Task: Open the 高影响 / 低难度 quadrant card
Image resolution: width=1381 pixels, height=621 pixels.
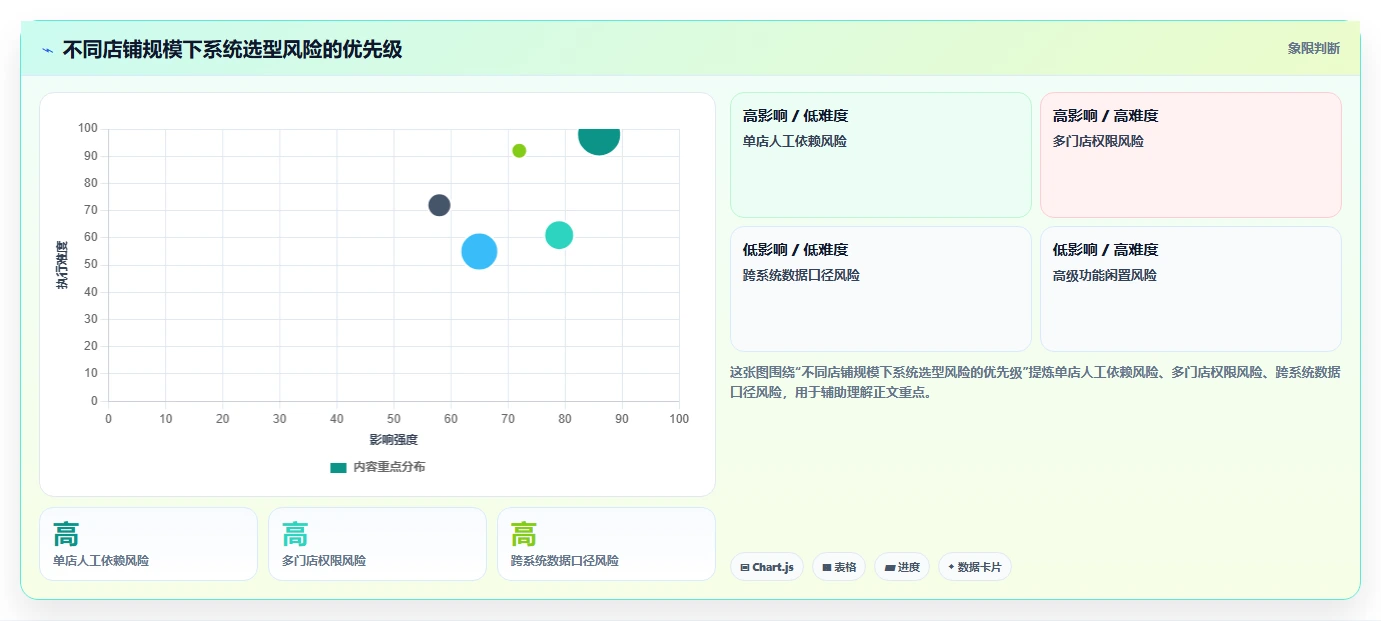Action: coord(880,155)
